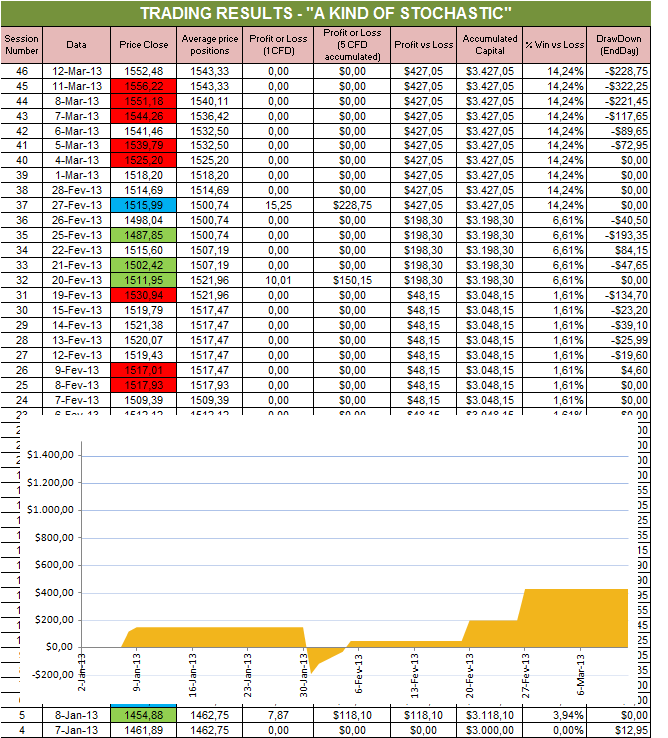The image size is (668, 738).
Task: Click the drawdown cell '$4,60'
Action: [x=619, y=370]
